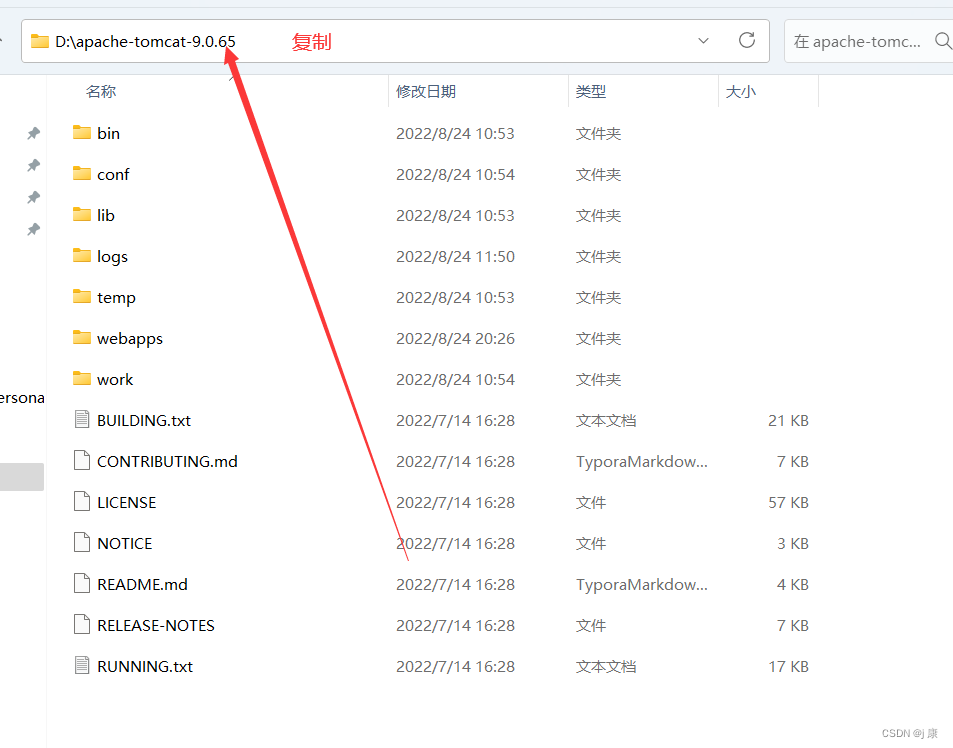Click the logs folder icon

coord(81,256)
